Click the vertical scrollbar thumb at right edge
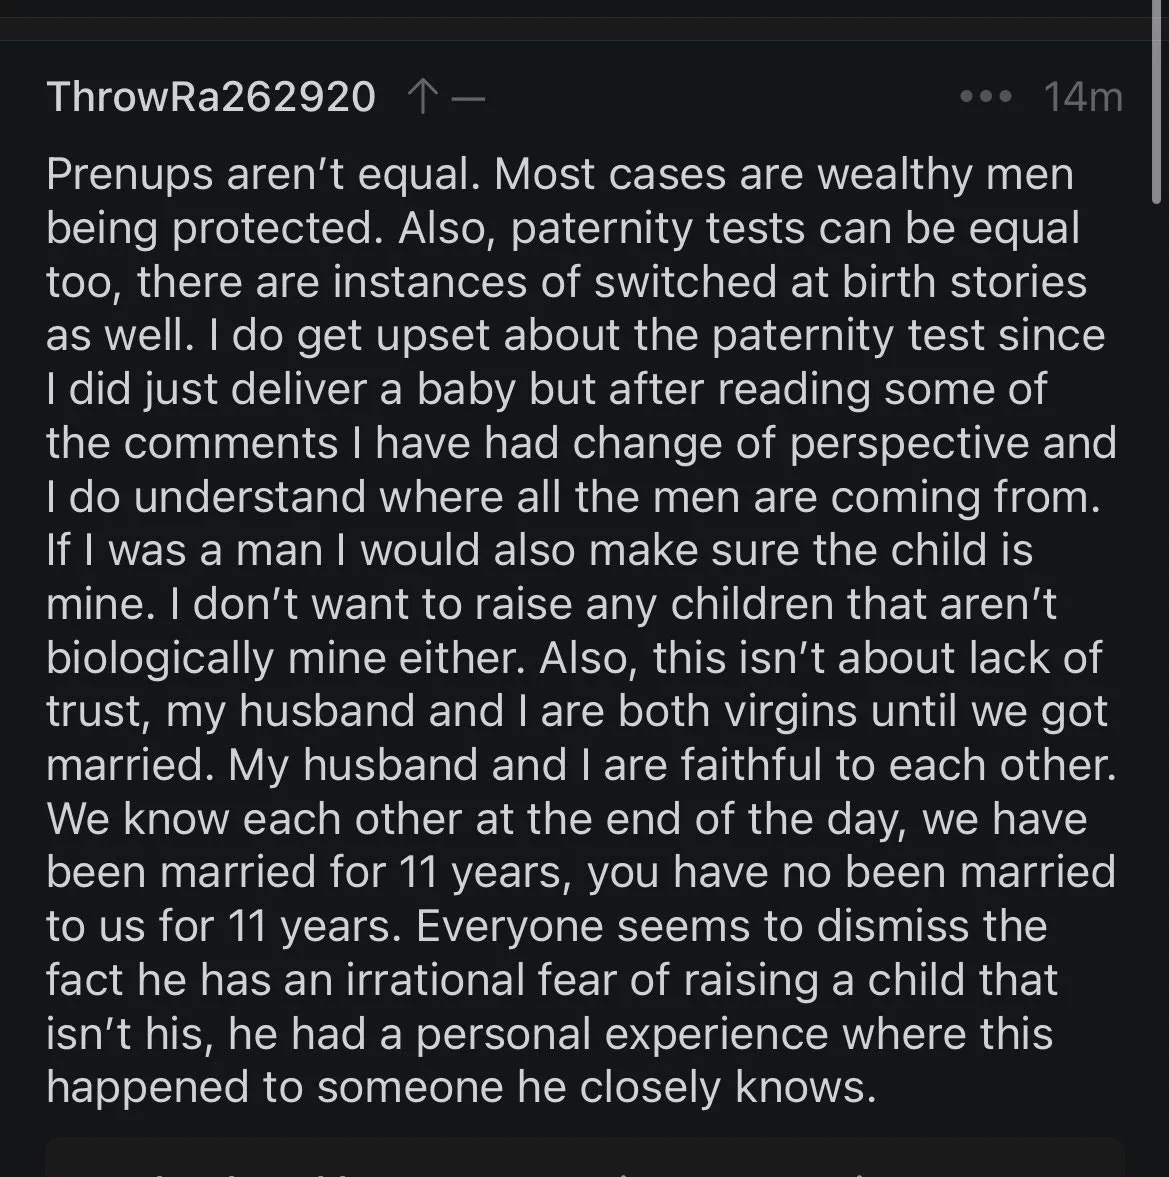This screenshot has height=1177, width=1169. (1156, 101)
